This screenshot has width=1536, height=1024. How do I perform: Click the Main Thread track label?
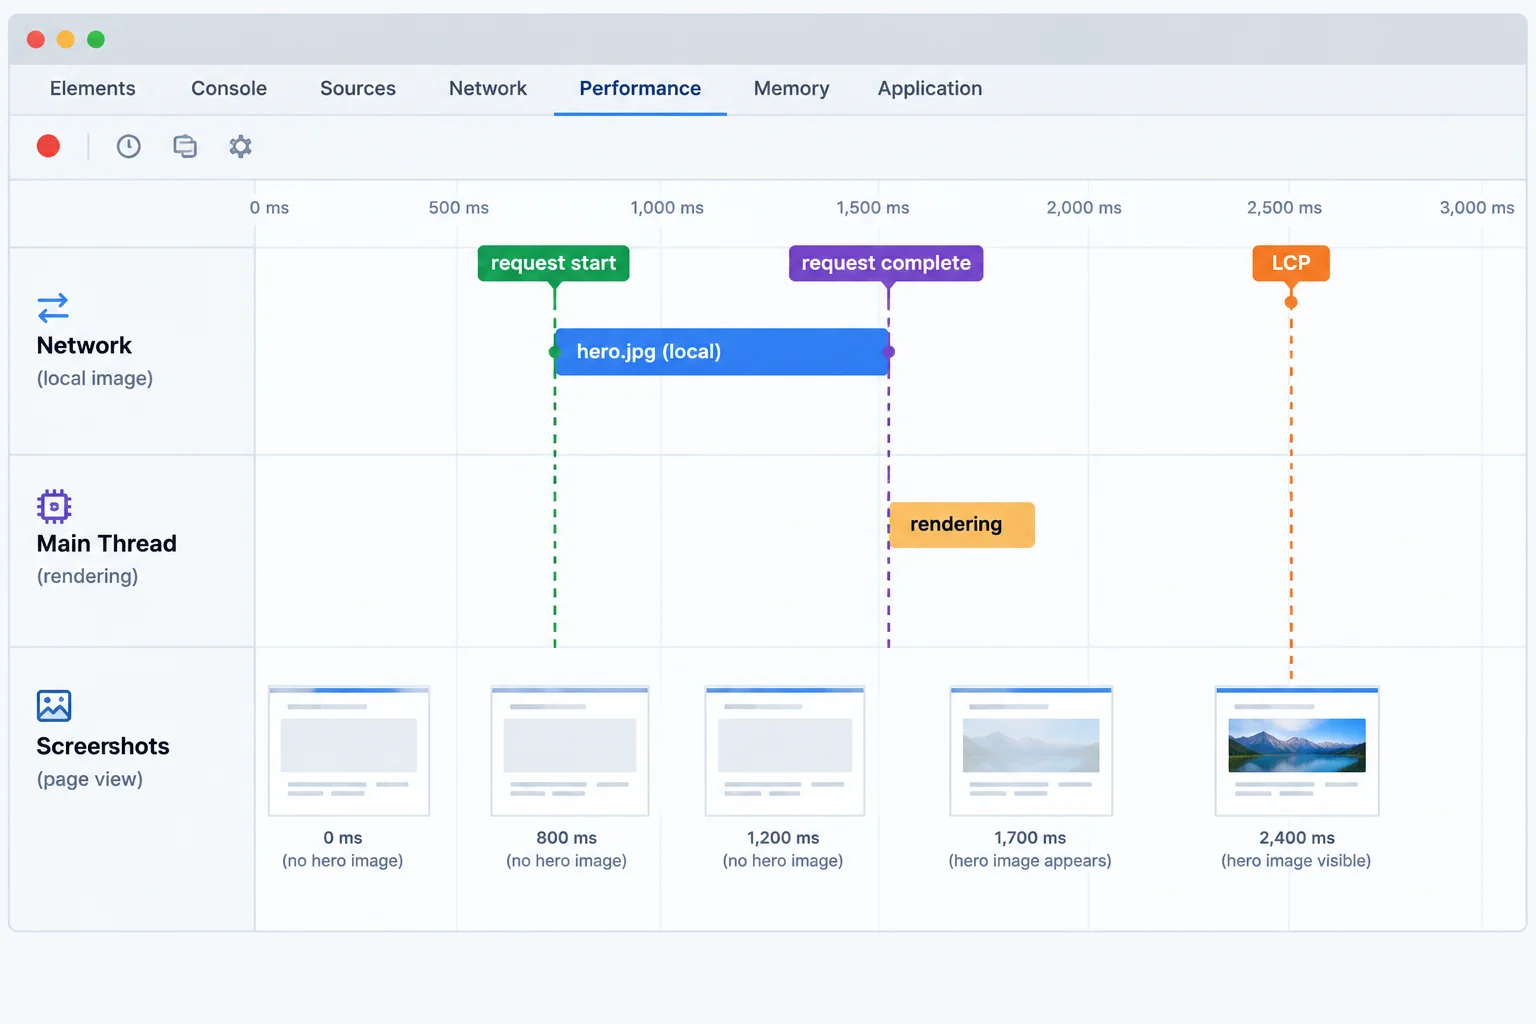coord(107,543)
